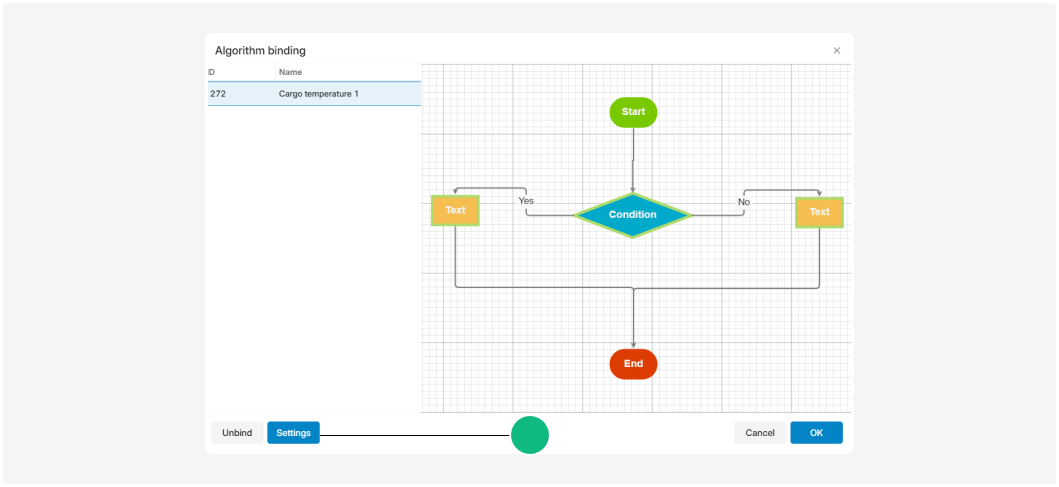Select the red End node

point(633,364)
